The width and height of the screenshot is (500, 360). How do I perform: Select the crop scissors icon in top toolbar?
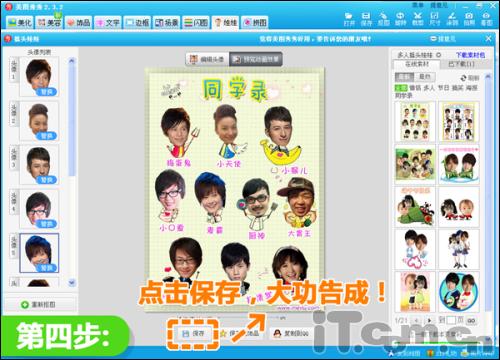pos(417,16)
